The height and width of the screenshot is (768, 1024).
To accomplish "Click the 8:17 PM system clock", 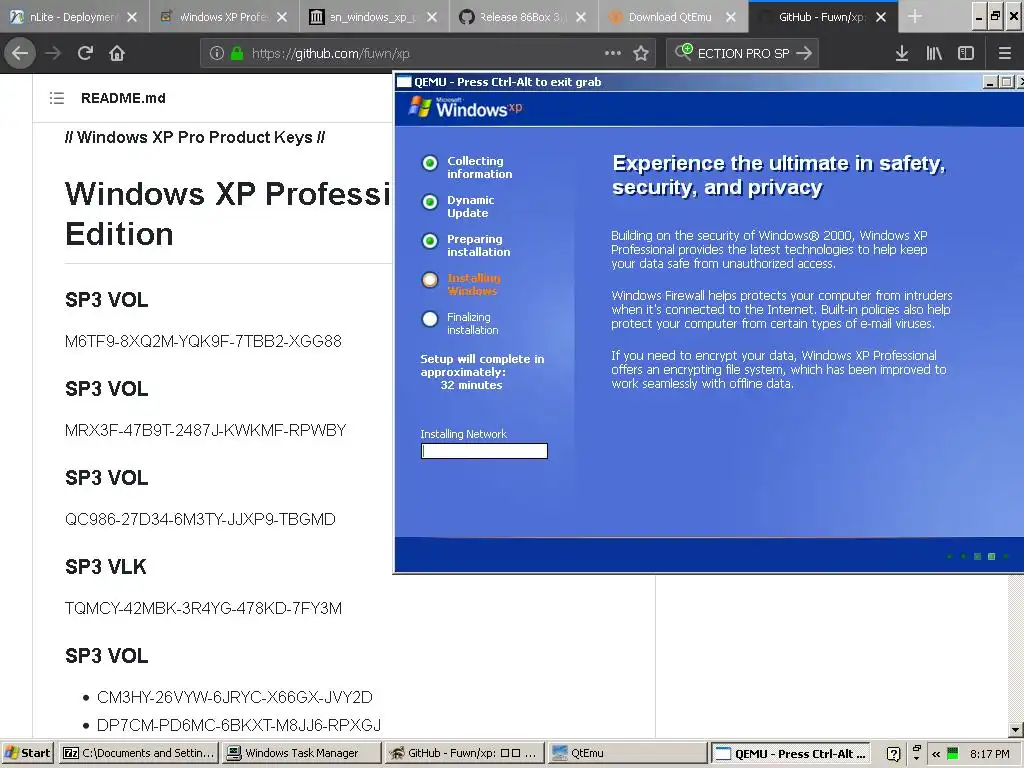I will point(989,754).
